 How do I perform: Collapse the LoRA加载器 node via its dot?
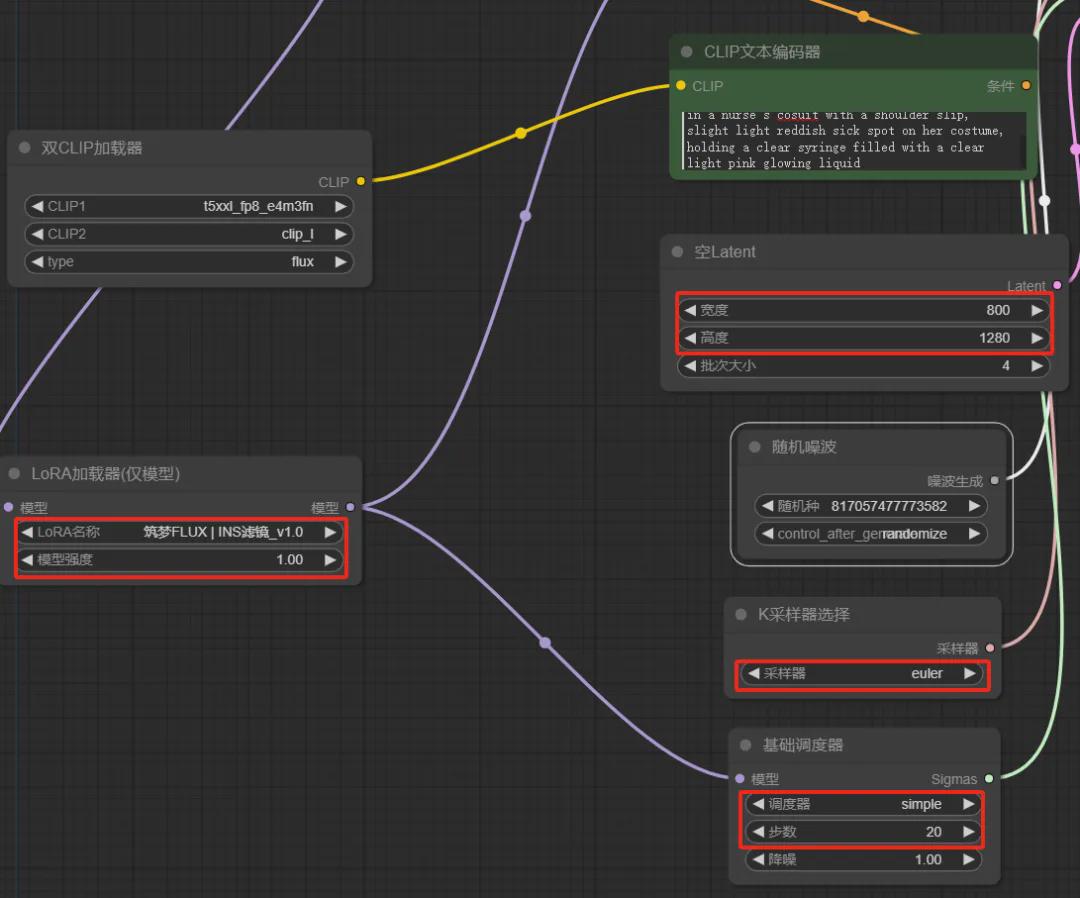point(14,474)
